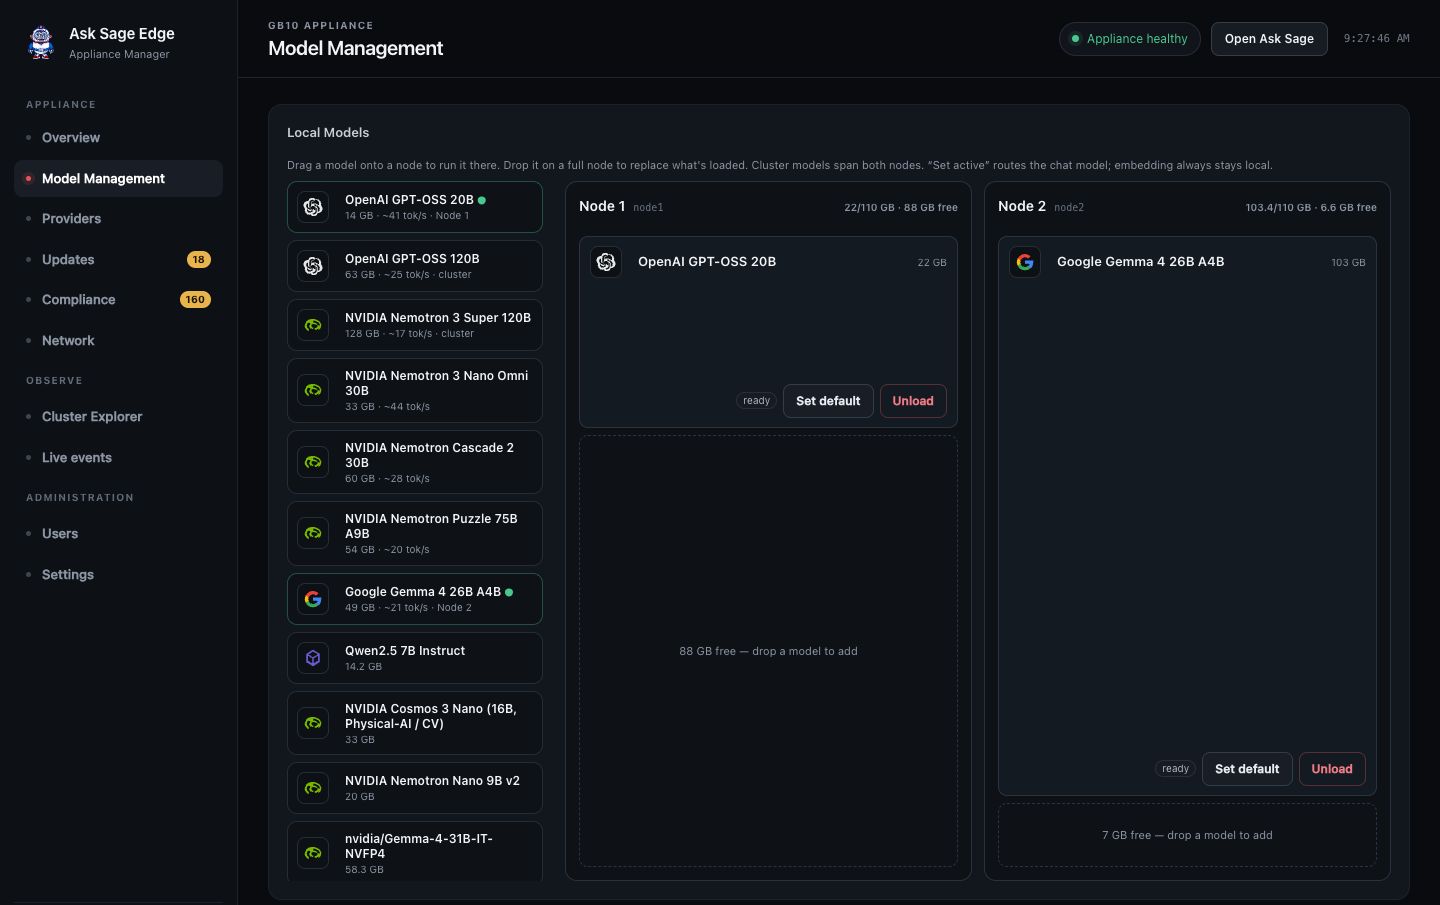Click the 22 GB size on Node 1 model
Screen dimensions: 1440x905
pyautogui.click(x=932, y=263)
